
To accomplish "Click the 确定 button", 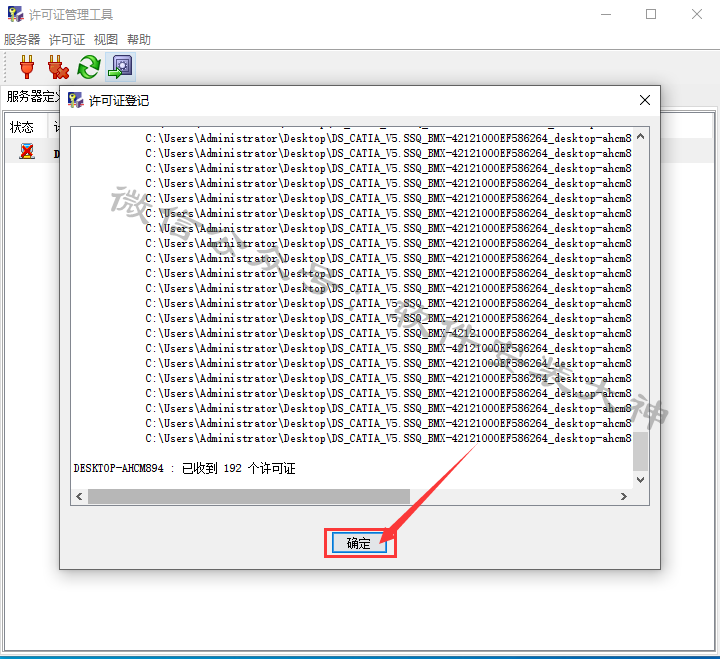I will tap(359, 543).
